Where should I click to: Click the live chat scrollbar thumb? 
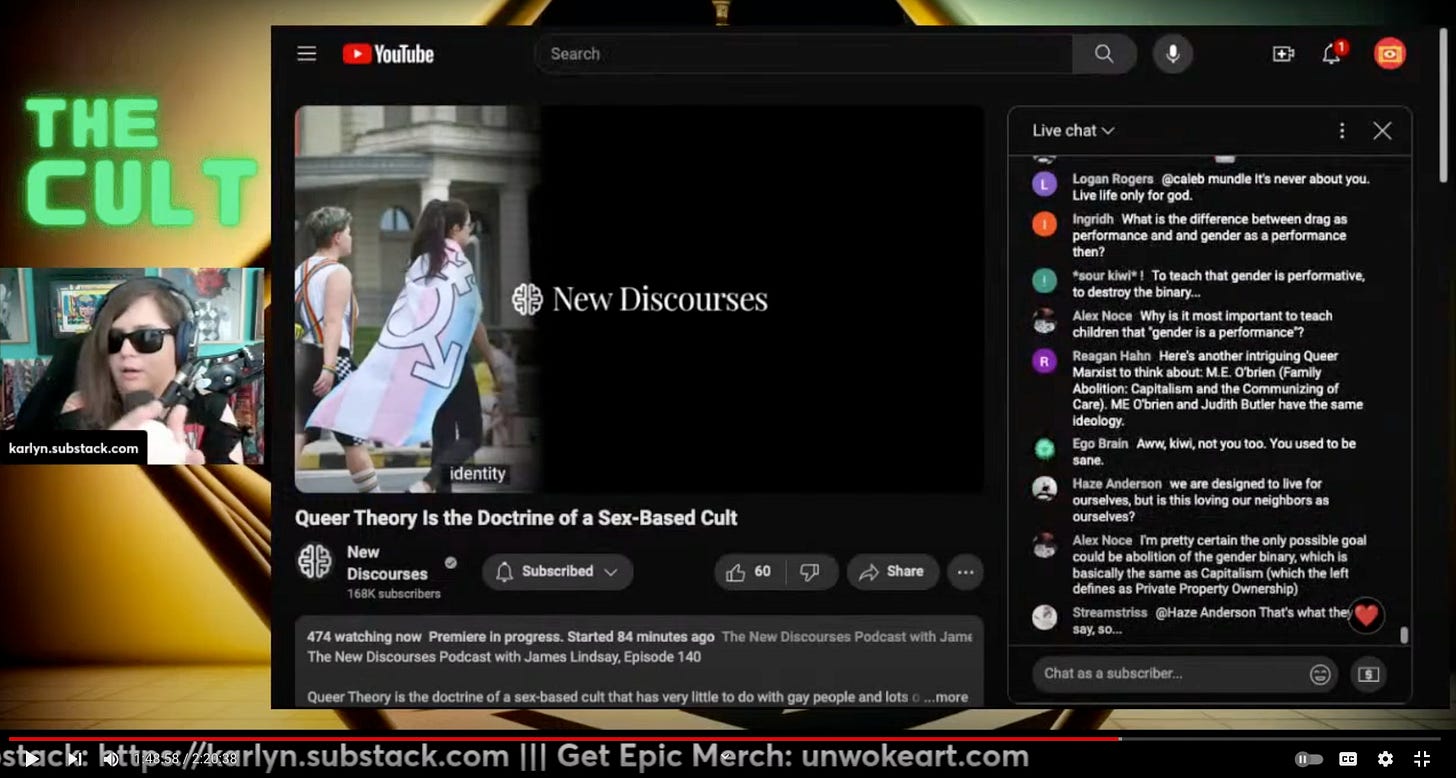1404,636
